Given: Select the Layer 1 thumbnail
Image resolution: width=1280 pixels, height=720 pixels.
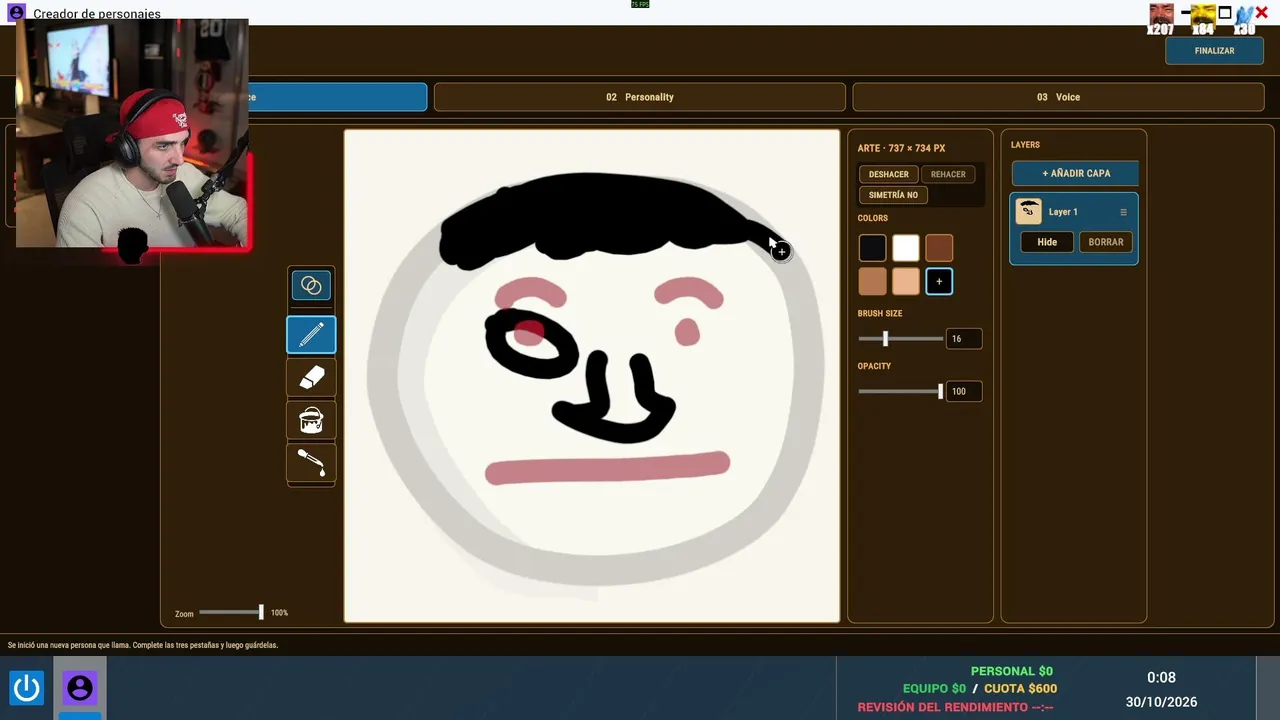Looking at the screenshot, I should [1028, 211].
